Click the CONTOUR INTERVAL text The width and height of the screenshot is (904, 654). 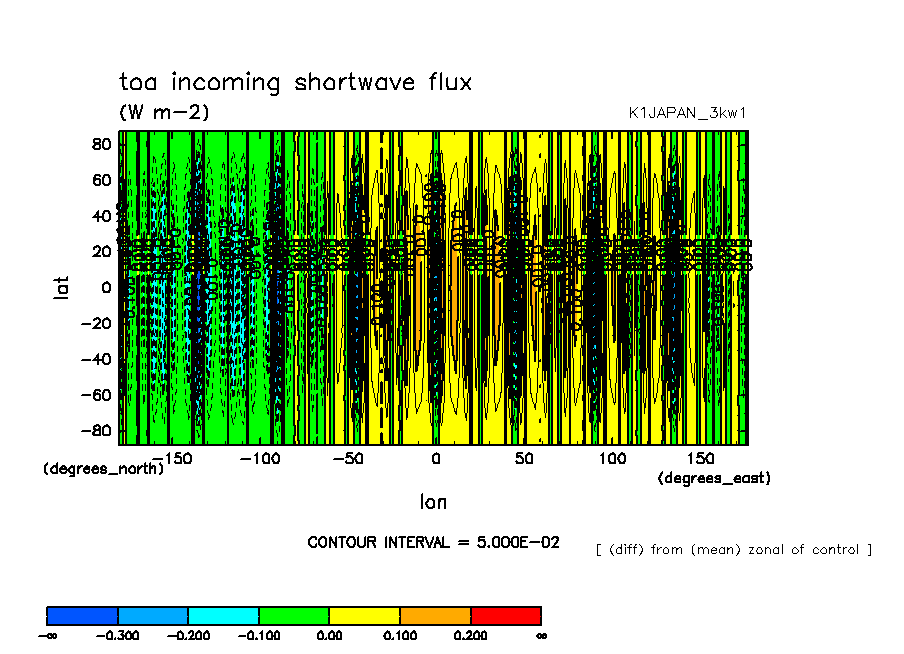[433, 542]
